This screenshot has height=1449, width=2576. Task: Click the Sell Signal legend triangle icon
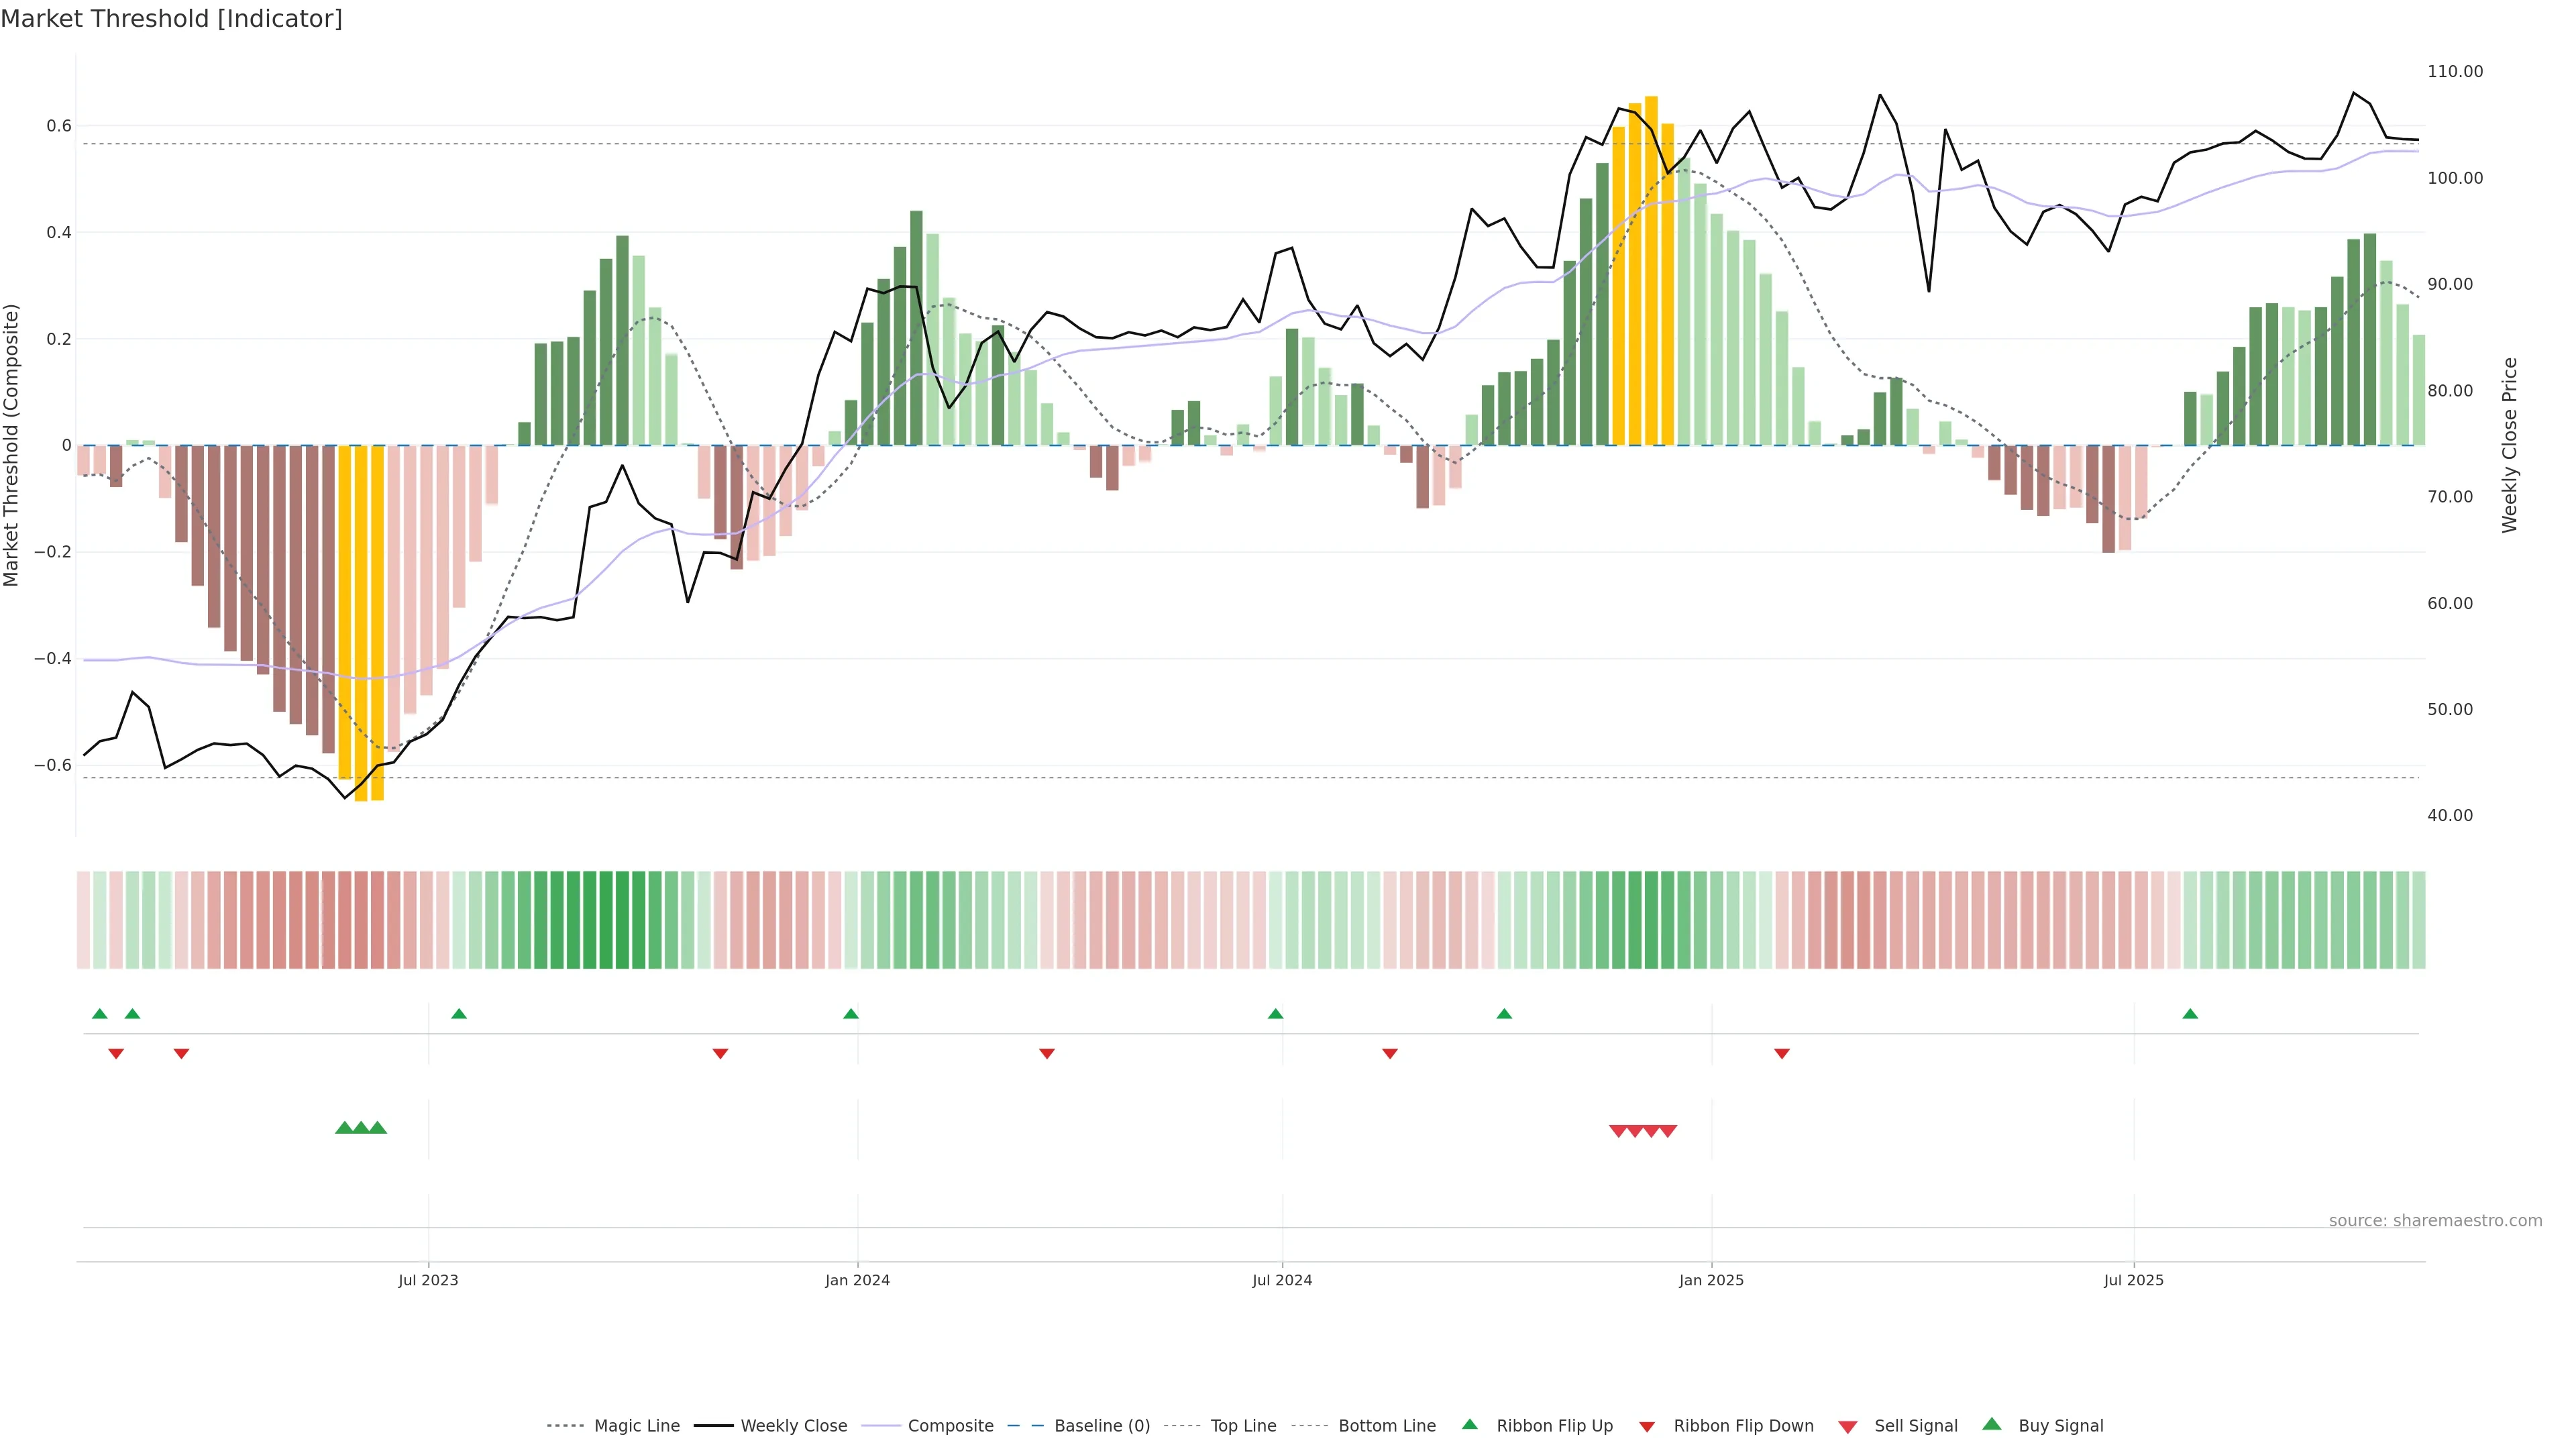point(1848,1427)
